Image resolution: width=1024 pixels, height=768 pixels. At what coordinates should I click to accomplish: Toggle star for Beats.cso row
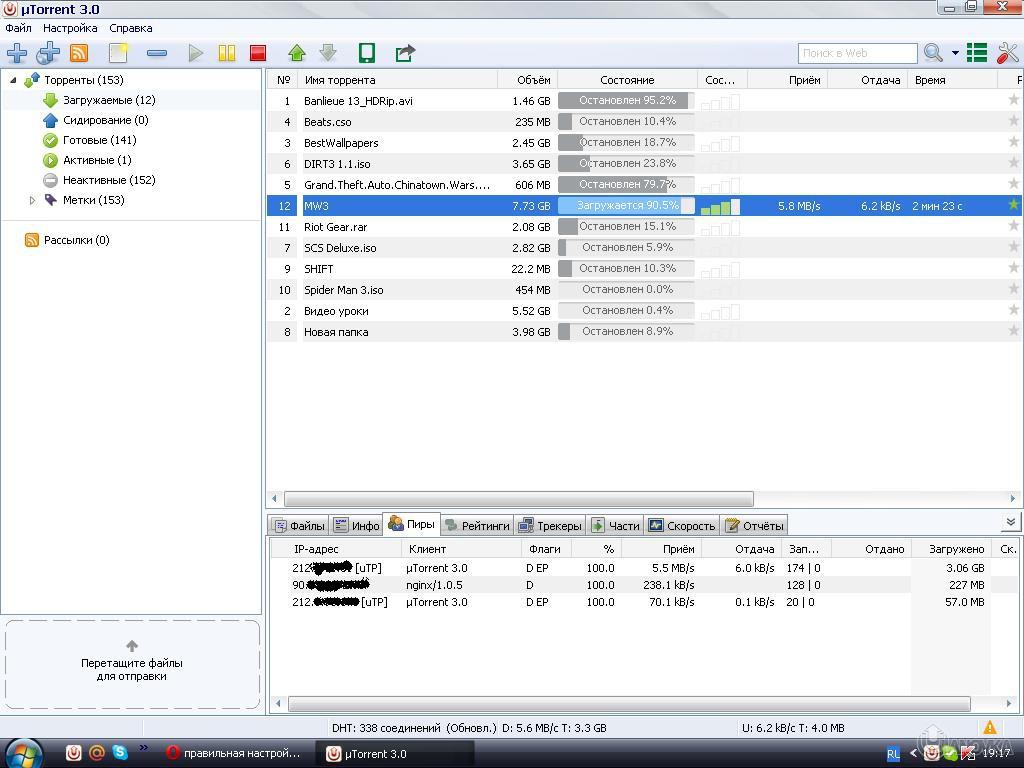pos(1013,120)
